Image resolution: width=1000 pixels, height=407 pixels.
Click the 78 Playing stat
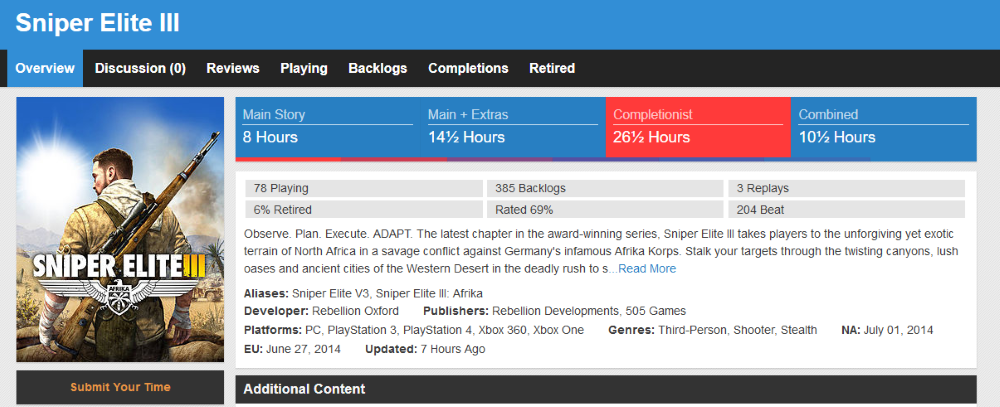[364, 188]
